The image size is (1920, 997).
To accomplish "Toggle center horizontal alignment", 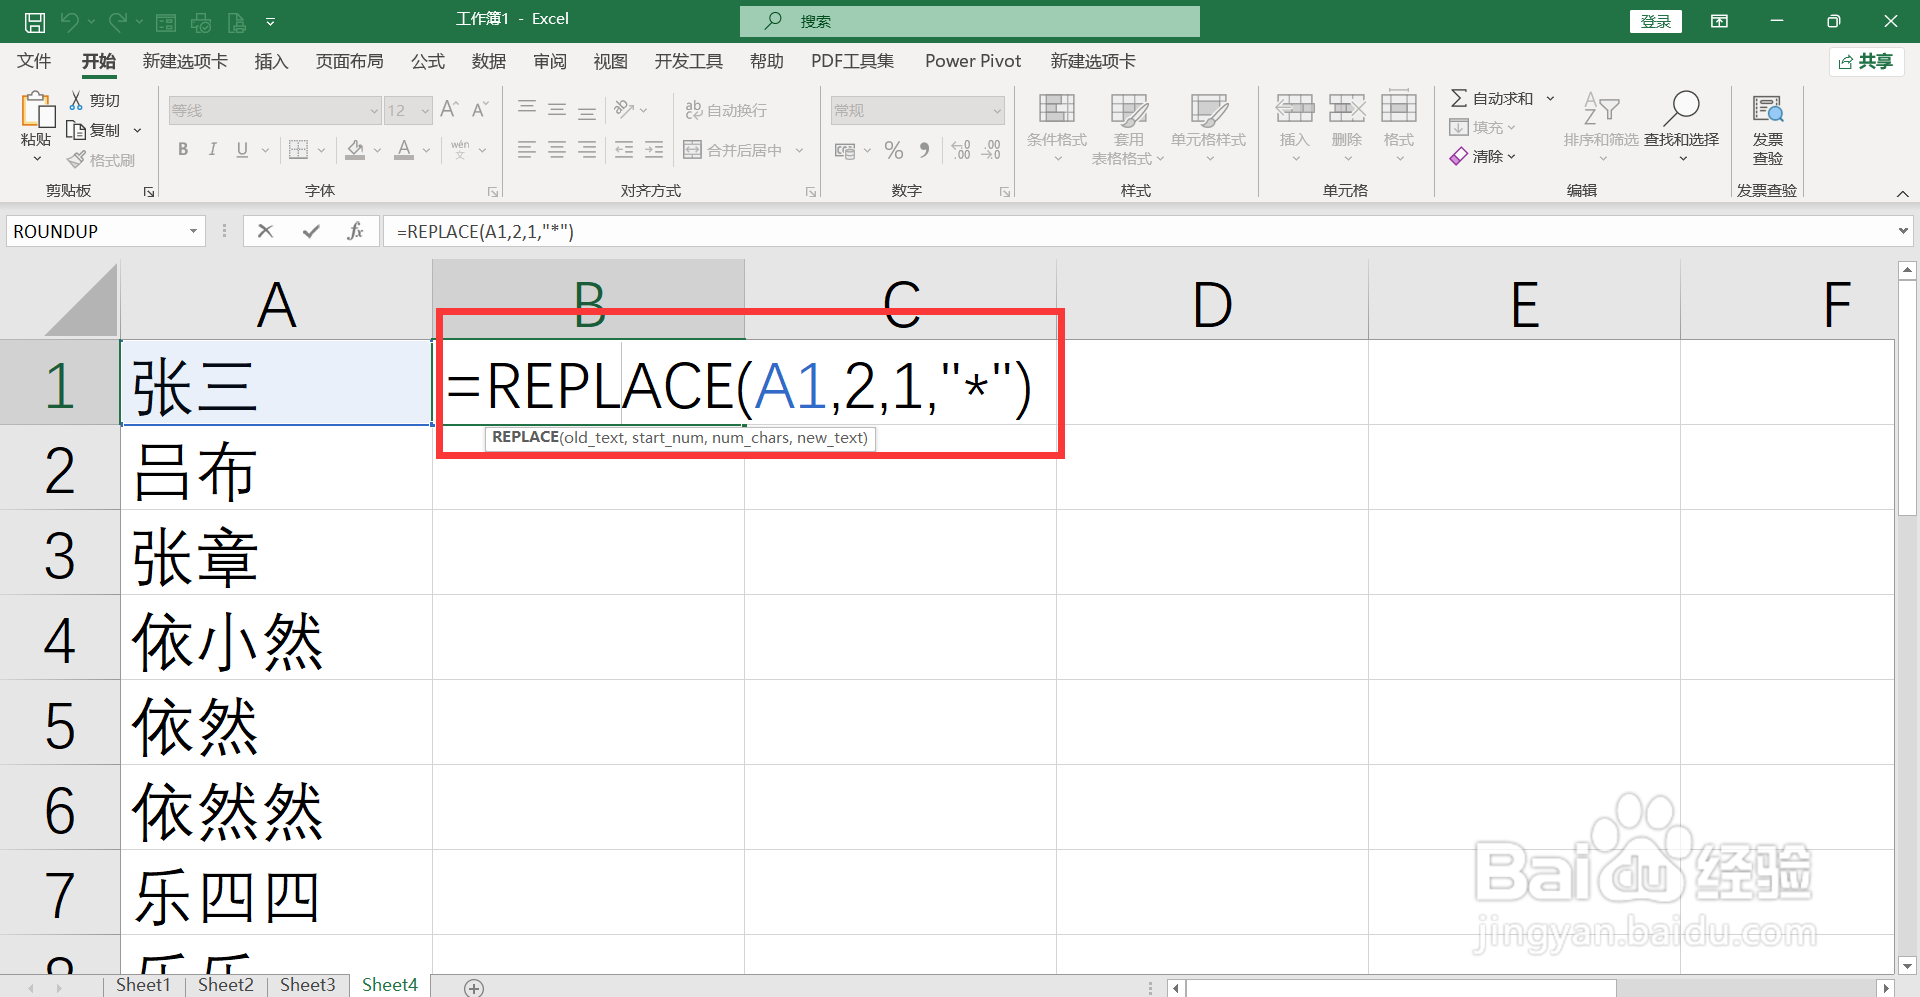I will (x=557, y=150).
